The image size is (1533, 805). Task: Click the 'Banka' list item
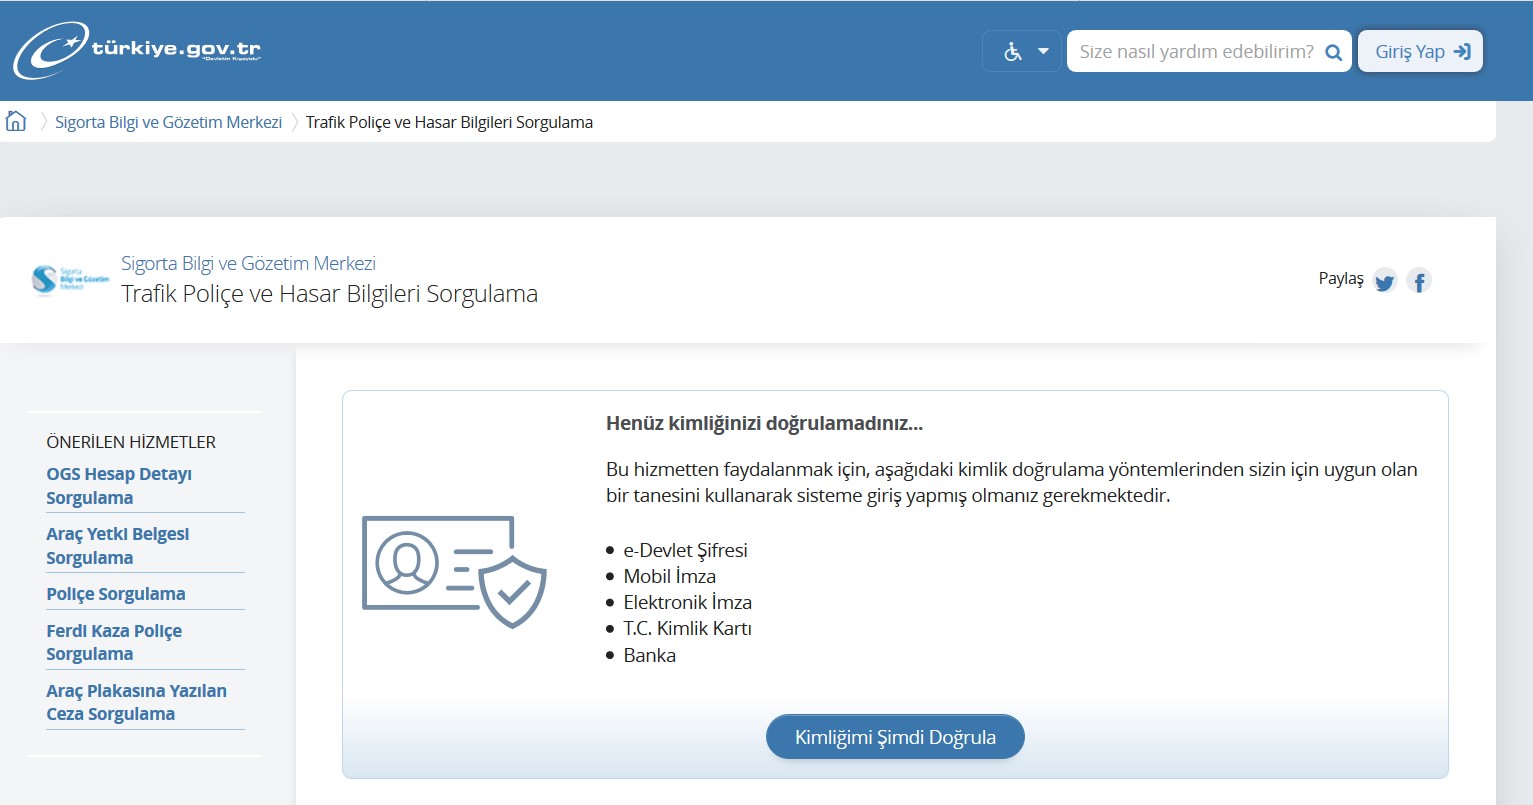(649, 655)
